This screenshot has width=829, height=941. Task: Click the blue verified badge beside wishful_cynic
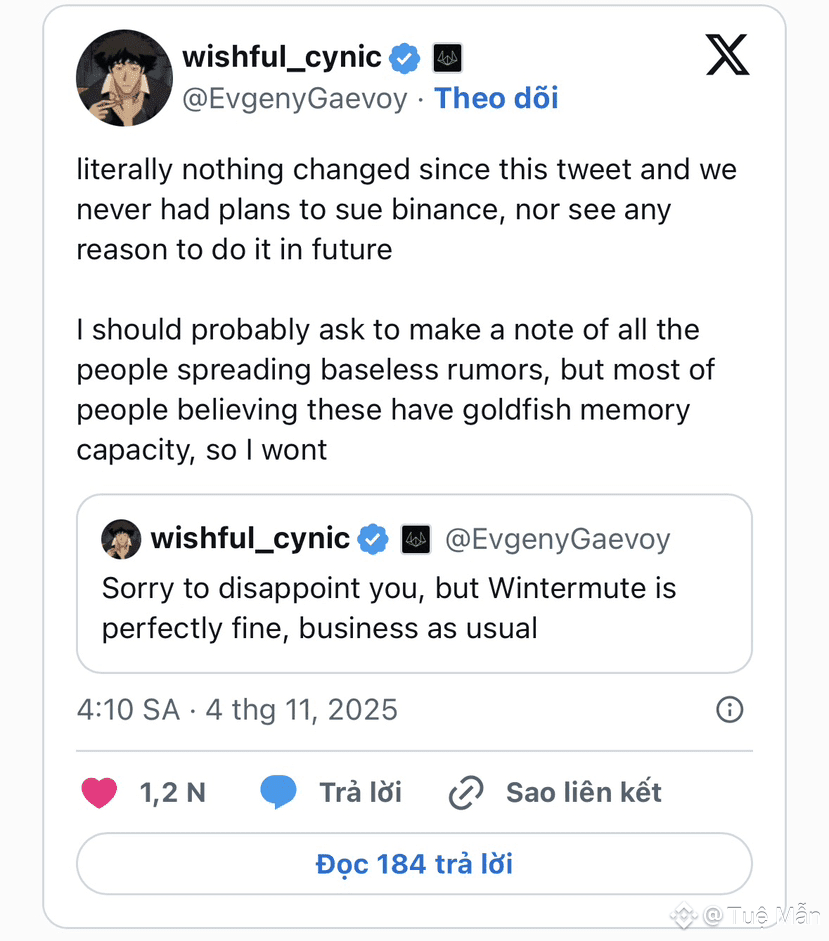[x=404, y=58]
